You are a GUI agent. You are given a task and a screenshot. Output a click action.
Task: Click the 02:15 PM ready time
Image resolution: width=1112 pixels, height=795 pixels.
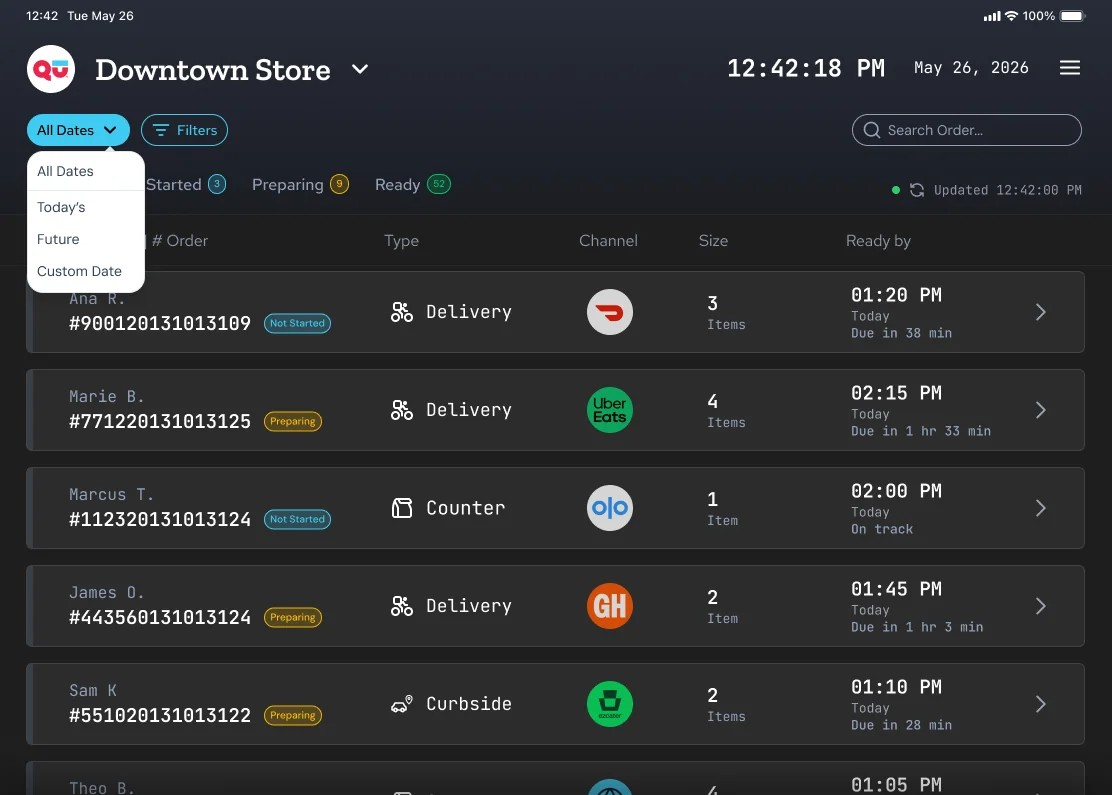(896, 393)
